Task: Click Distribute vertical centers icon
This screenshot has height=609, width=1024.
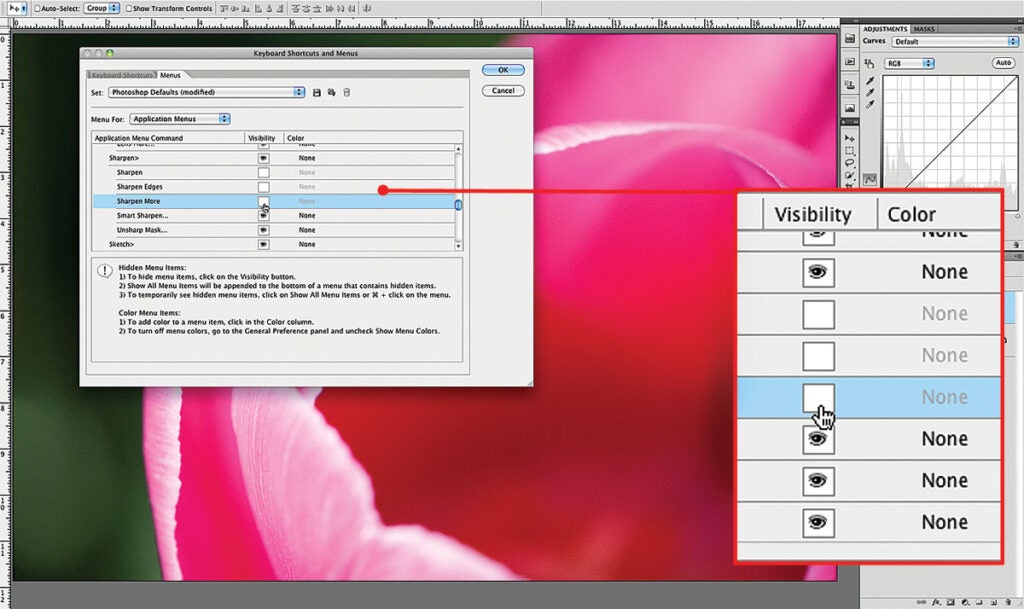Action: pos(306,8)
